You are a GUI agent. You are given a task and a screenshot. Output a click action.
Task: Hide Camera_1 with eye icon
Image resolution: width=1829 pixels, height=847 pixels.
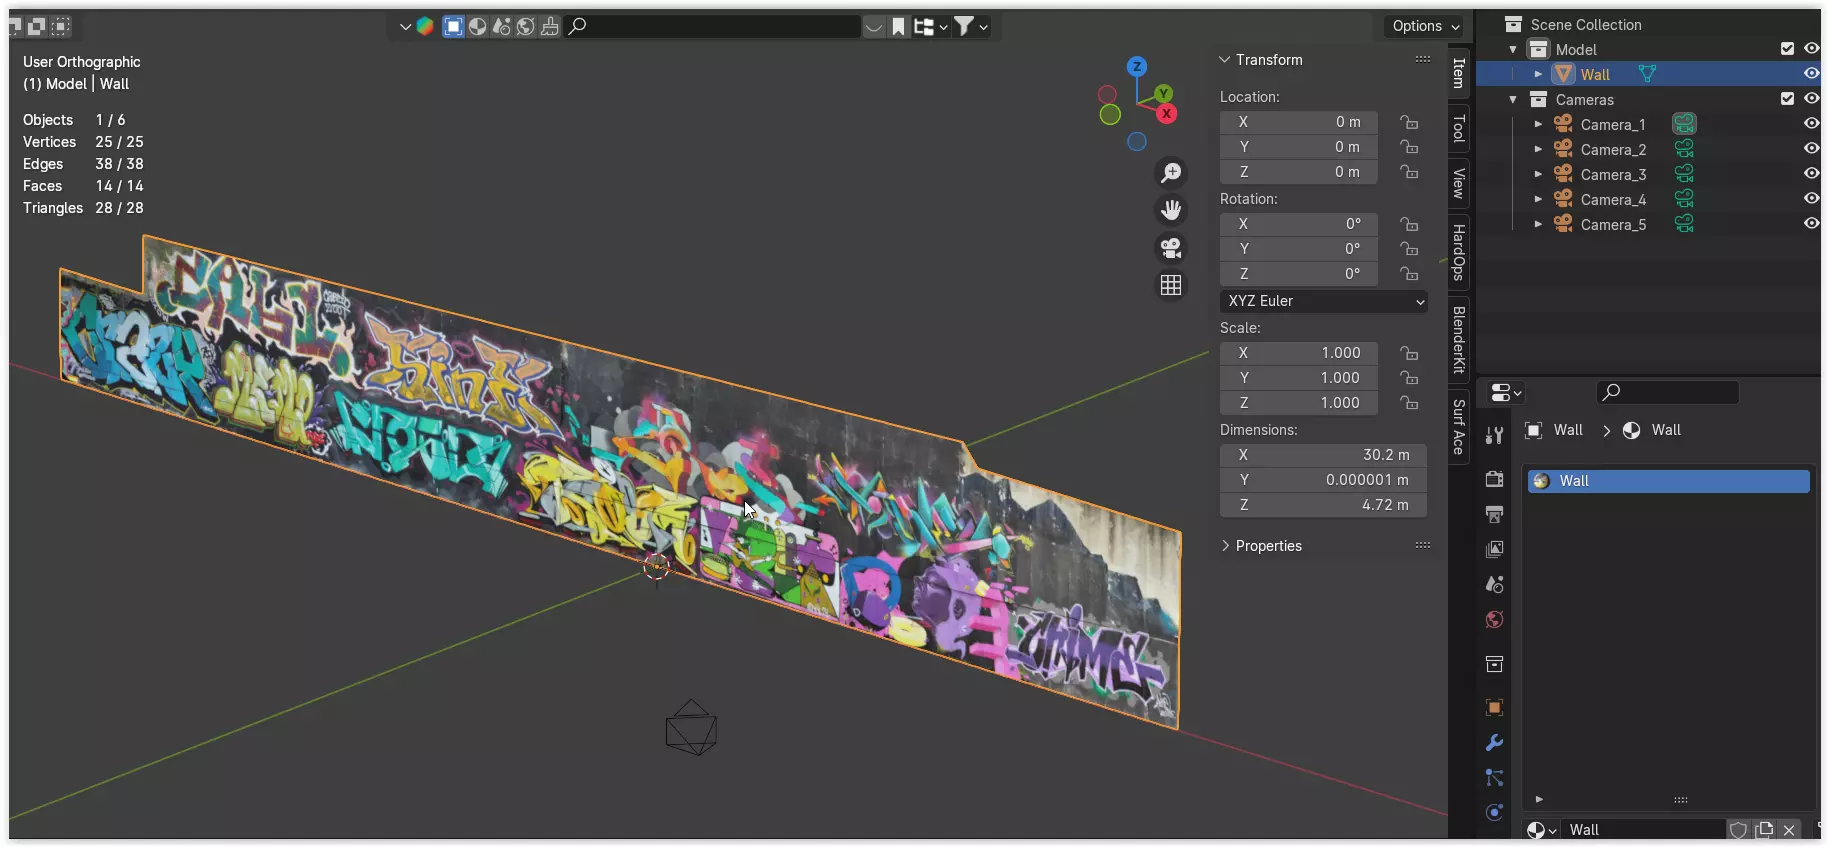click(x=1811, y=123)
